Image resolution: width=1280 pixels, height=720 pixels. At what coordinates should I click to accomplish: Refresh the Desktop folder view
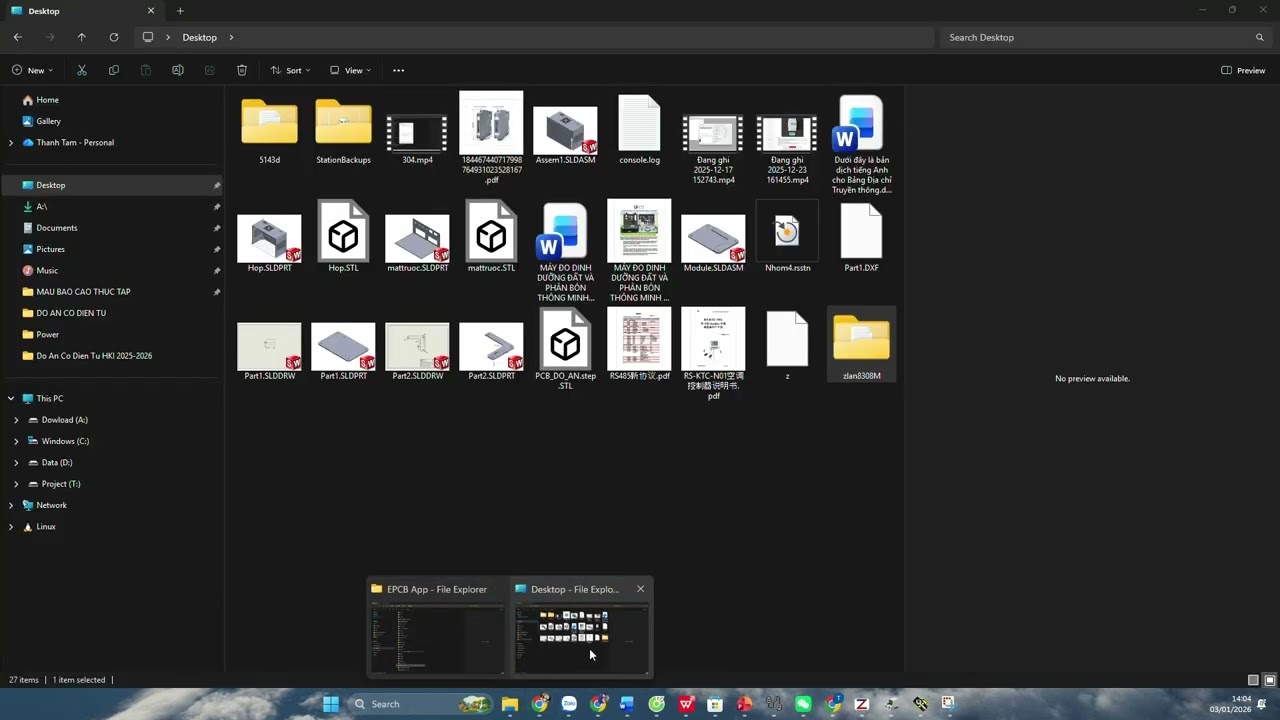pos(114,37)
